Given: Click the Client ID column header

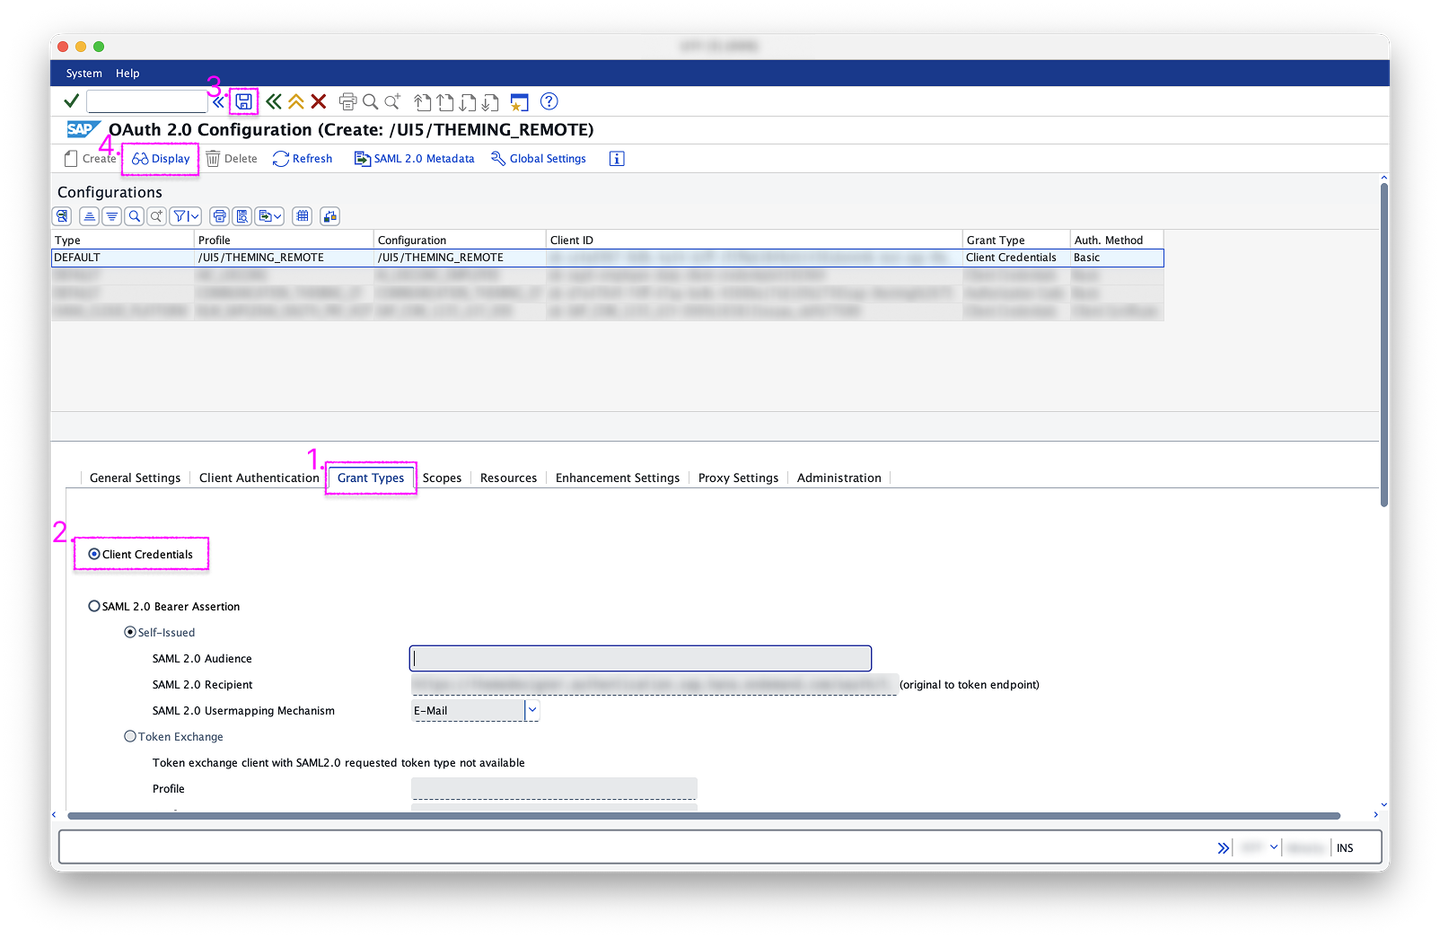Looking at the screenshot, I should tap(754, 240).
